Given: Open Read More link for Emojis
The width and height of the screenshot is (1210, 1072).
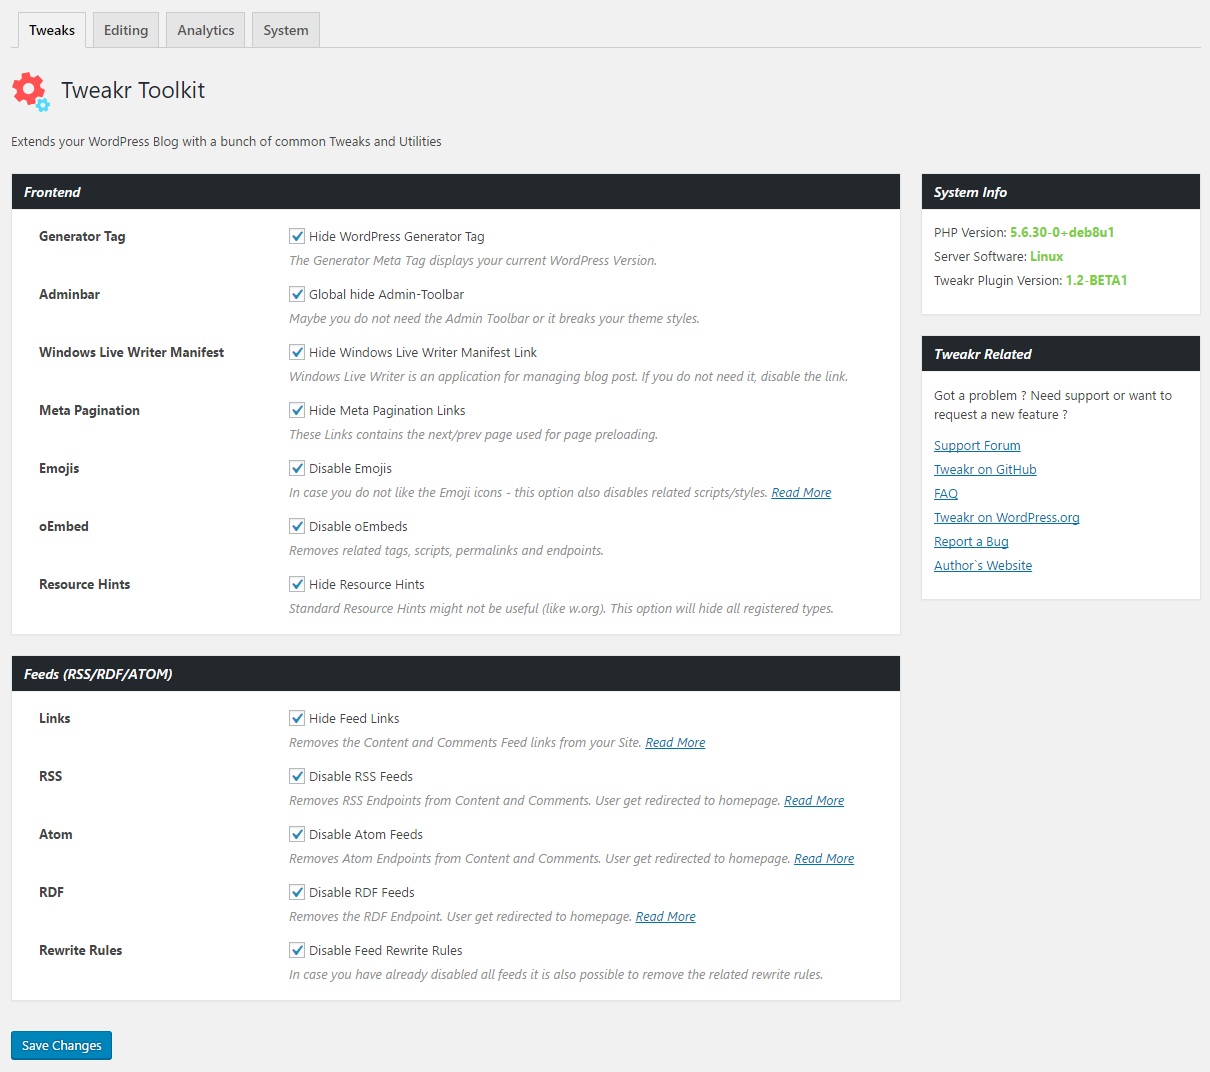Looking at the screenshot, I should (x=801, y=492).
